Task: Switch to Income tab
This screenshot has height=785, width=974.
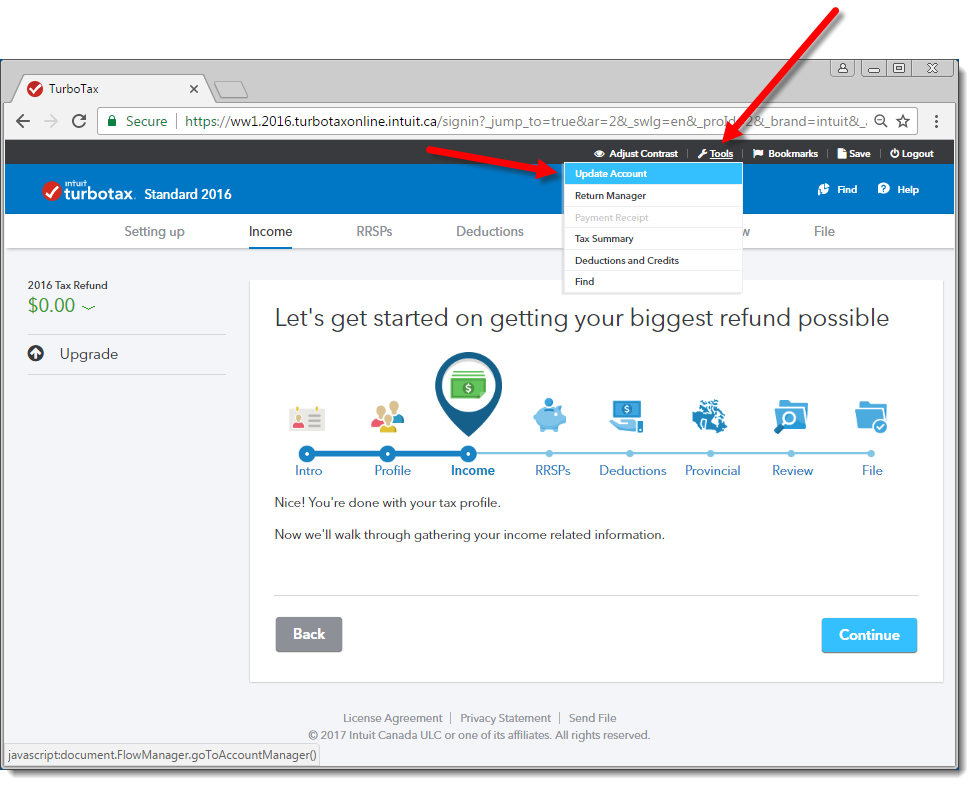Action: pos(270,232)
